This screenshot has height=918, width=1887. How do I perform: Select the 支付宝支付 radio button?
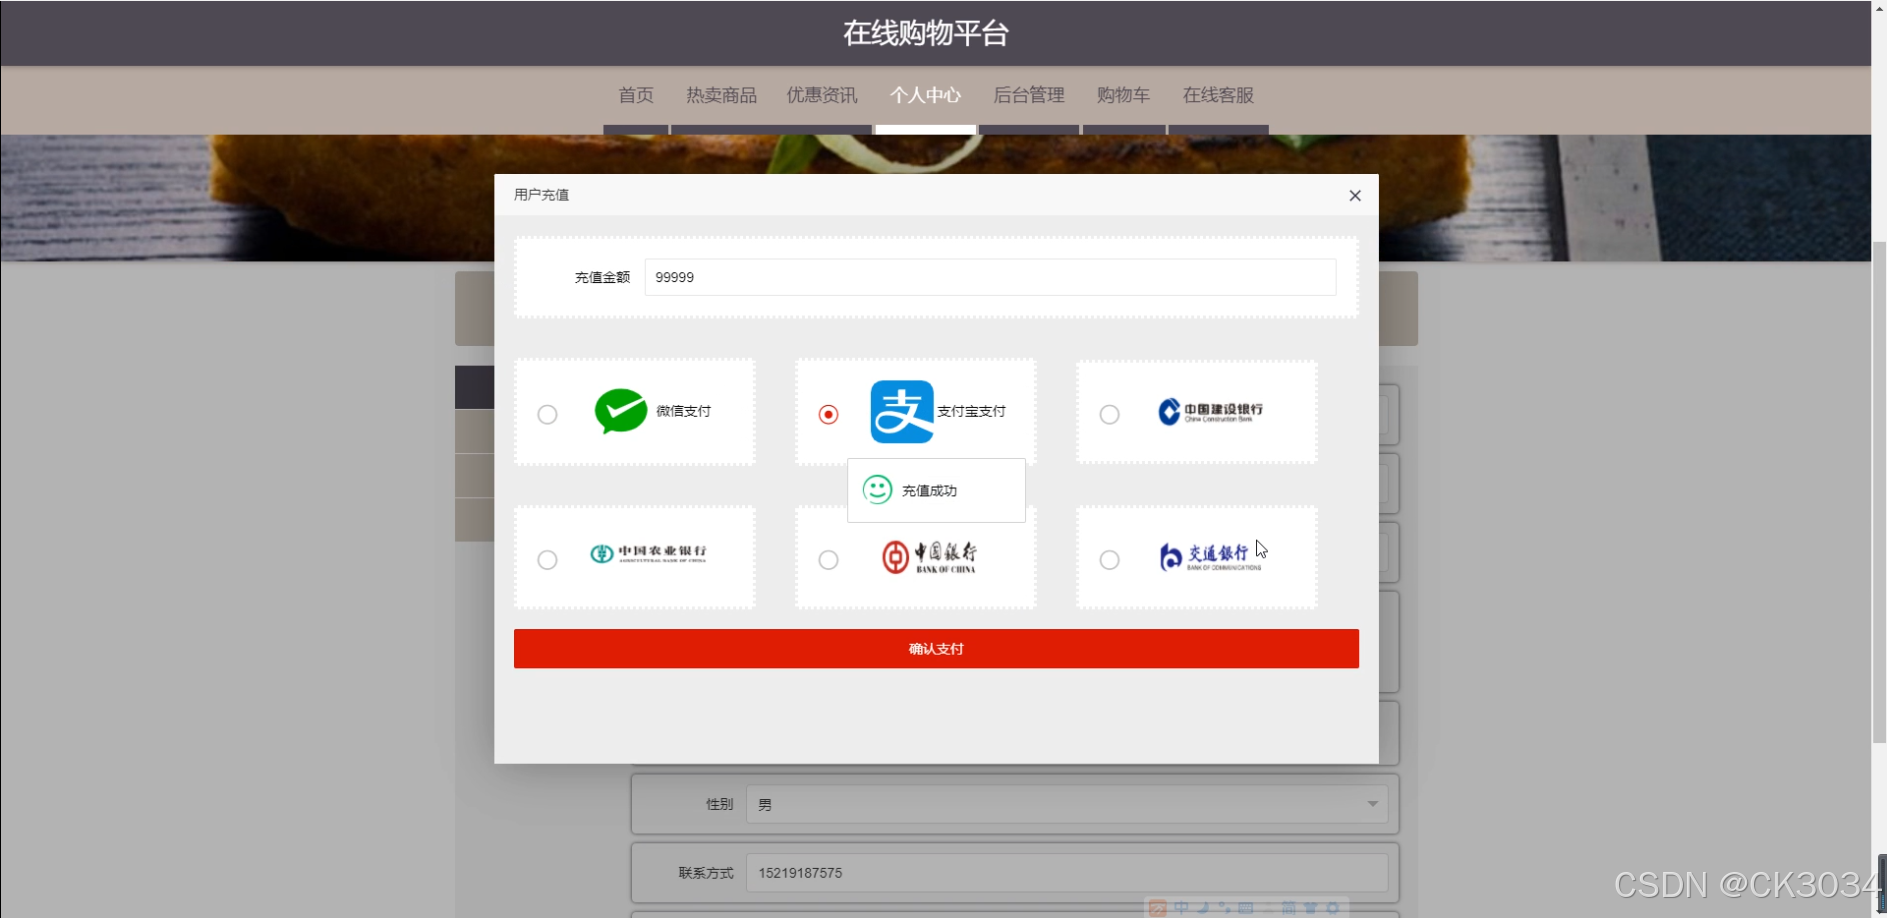[x=828, y=414]
